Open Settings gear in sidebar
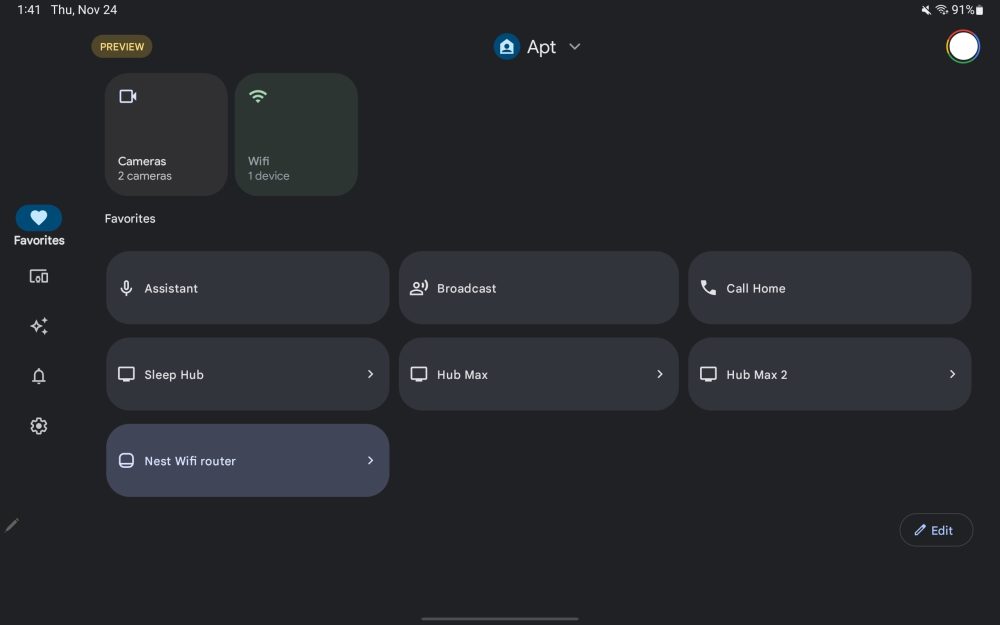This screenshot has width=1000, height=625. click(39, 426)
